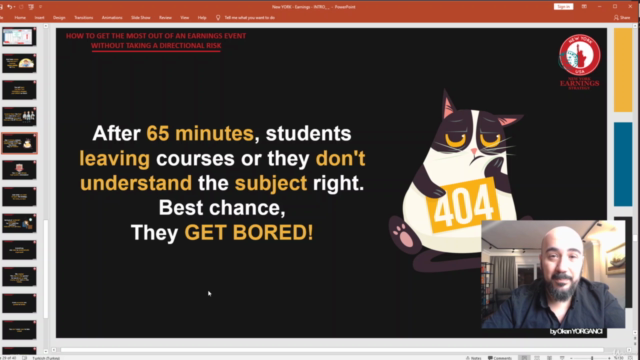Click the Sign in button
The height and width of the screenshot is (360, 640).
click(563, 7)
